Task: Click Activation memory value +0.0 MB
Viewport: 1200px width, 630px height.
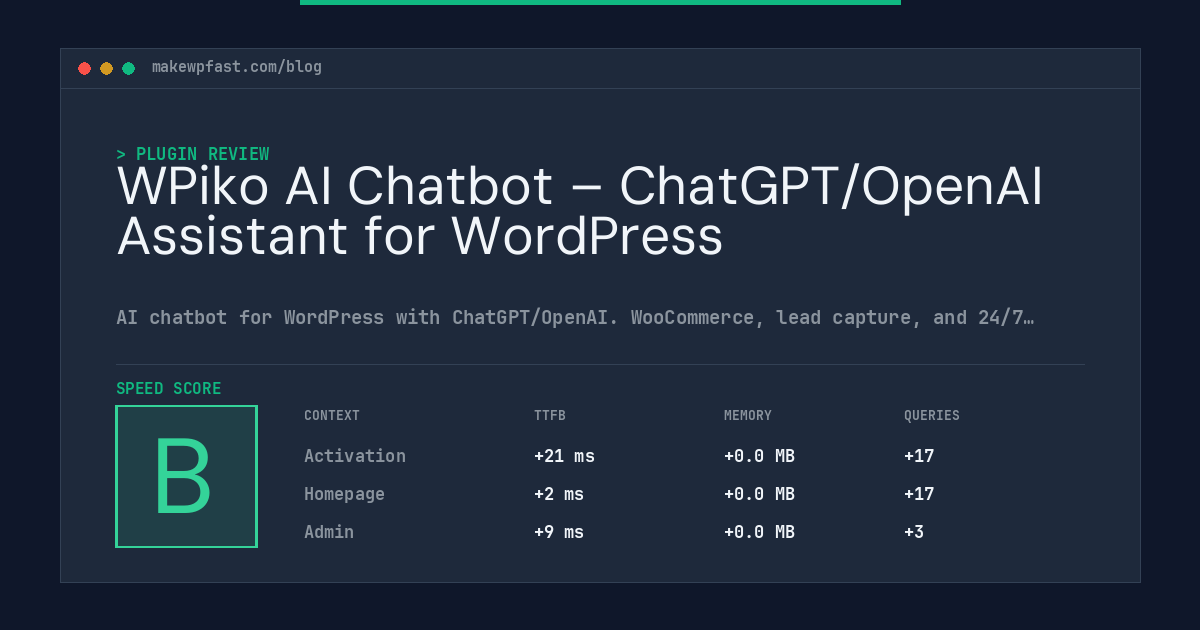Action: coord(759,456)
